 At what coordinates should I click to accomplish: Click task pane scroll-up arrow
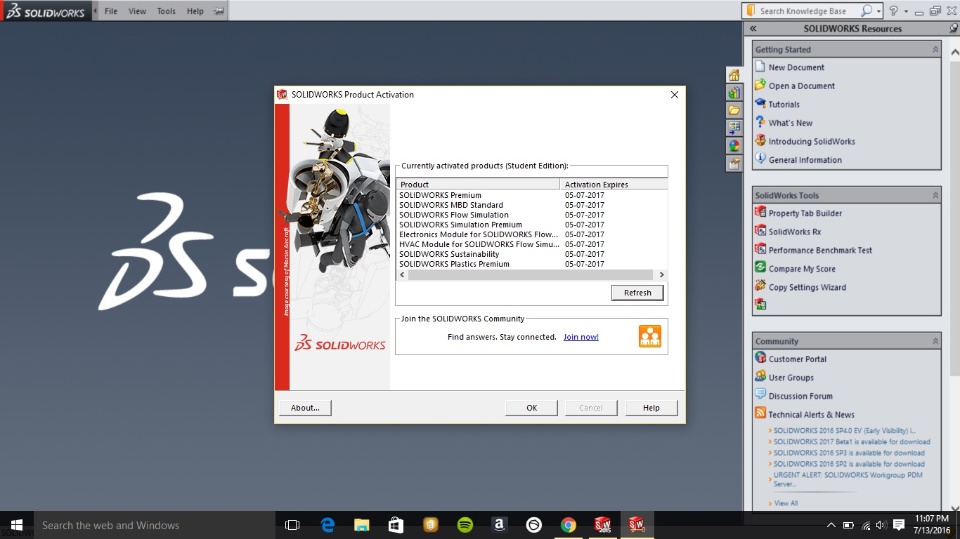(954, 53)
